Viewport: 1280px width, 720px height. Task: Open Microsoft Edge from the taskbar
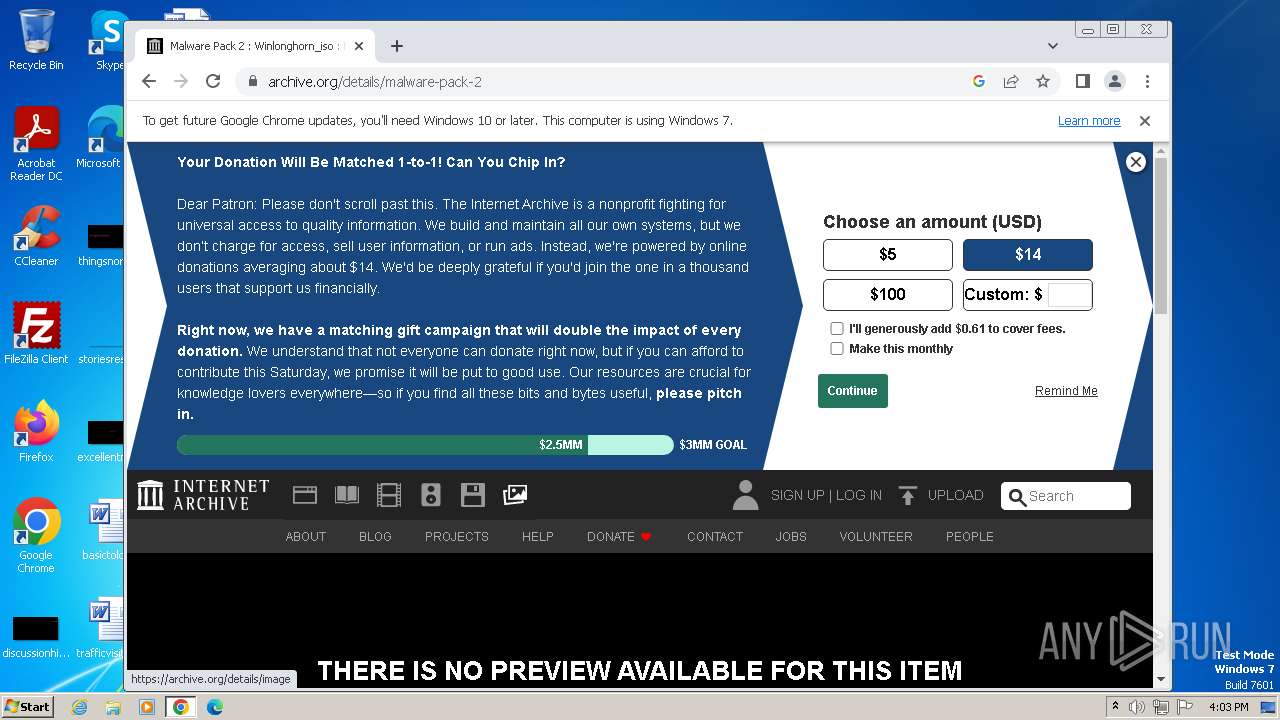click(x=214, y=707)
